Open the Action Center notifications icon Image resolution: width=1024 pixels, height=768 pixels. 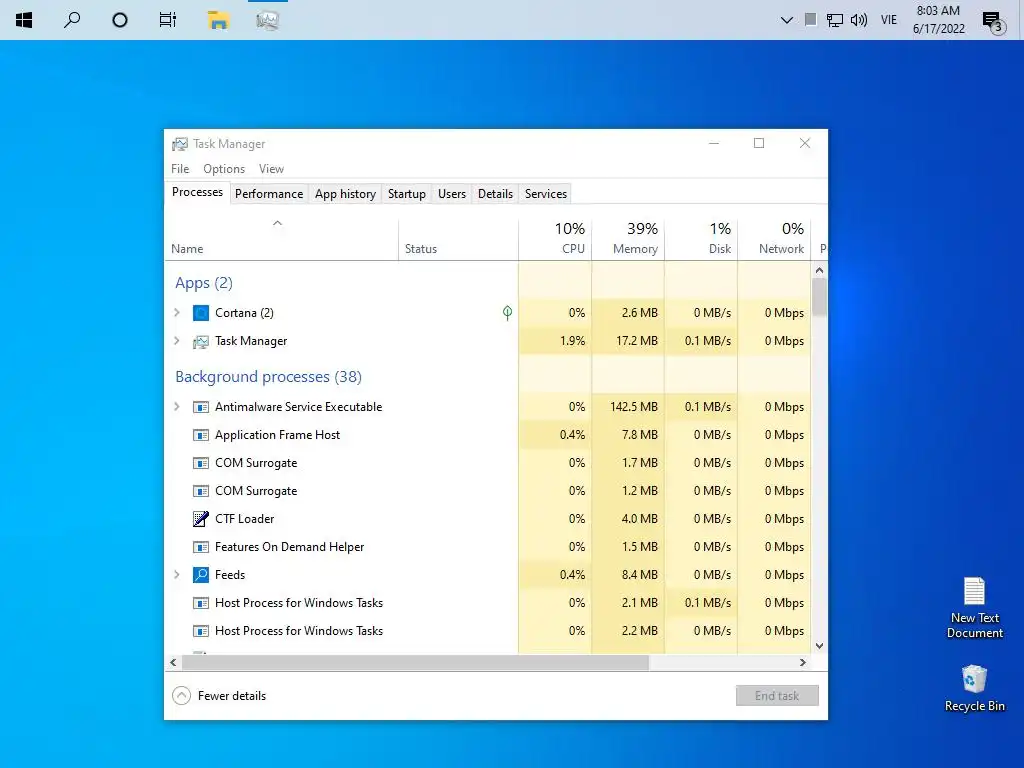(993, 22)
